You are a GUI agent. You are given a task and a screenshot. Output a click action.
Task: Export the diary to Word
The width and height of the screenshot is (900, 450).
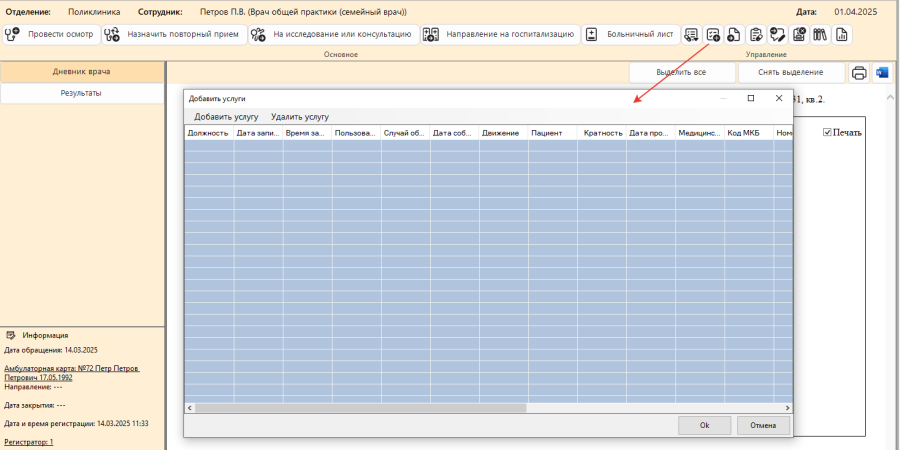[882, 73]
